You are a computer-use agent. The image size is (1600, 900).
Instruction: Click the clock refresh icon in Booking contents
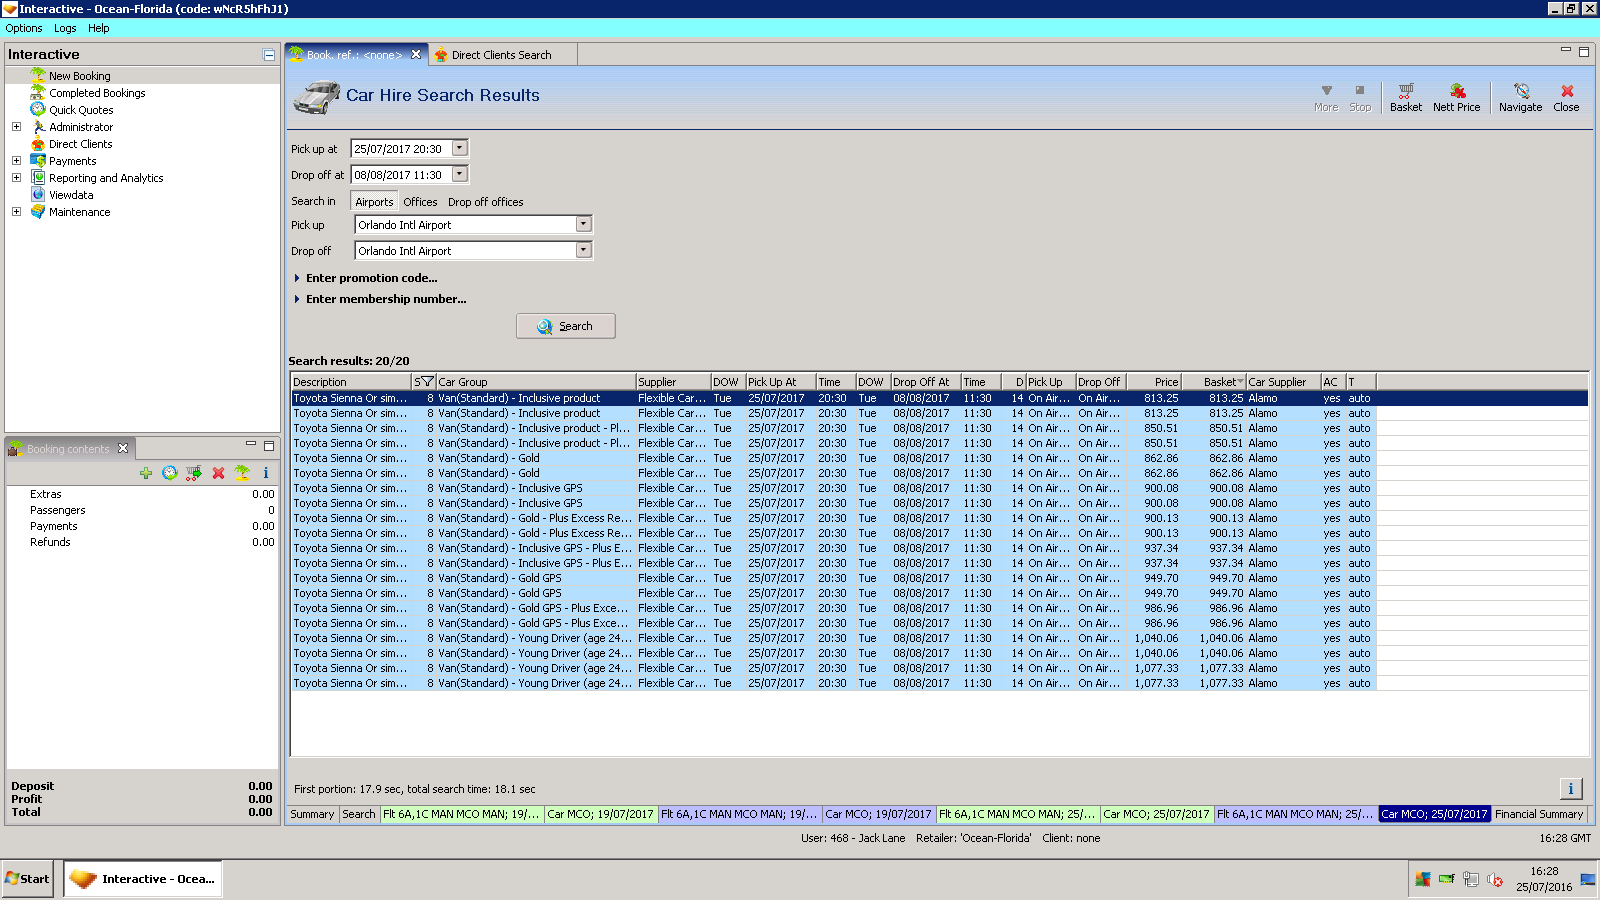pos(170,473)
